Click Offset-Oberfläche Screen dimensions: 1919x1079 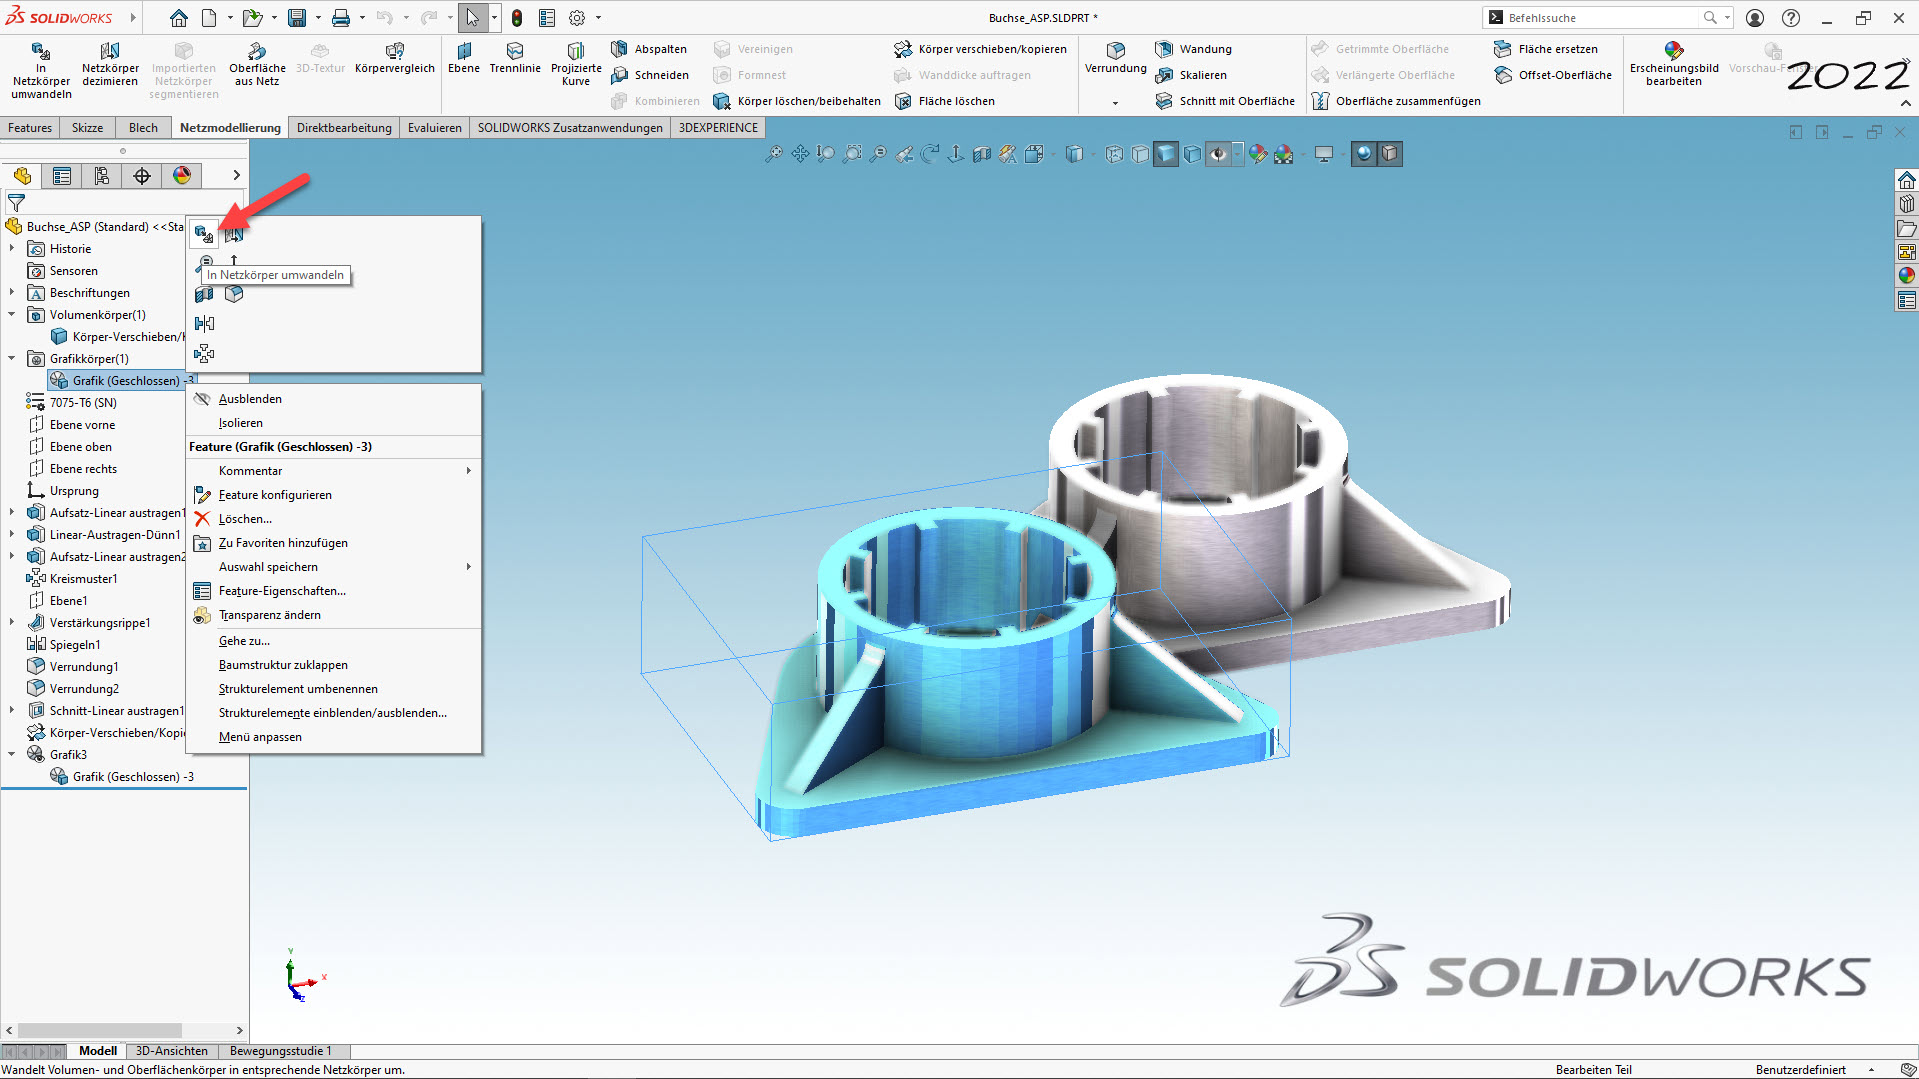(x=1552, y=75)
